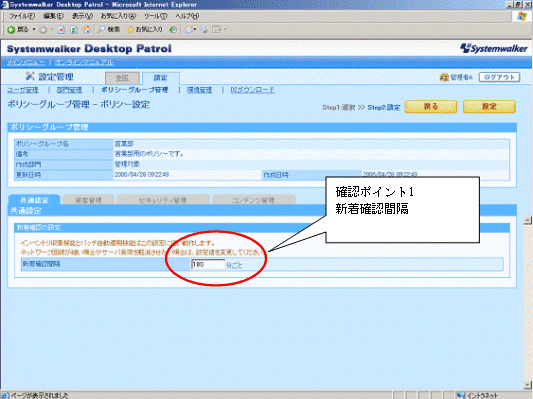Click the page scrollbar down arrow

click(527, 385)
